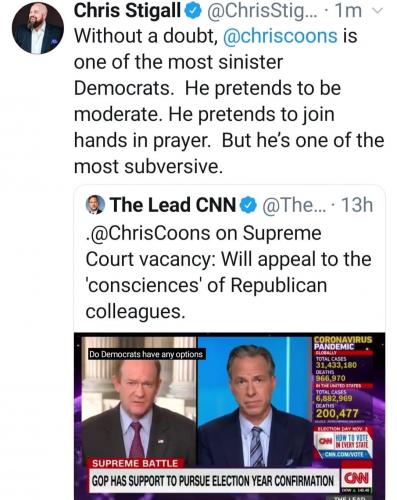Viewport: 397px width, 500px height.
Task: Tap the 1m timestamp of the tweet
Action: [x=348, y=11]
